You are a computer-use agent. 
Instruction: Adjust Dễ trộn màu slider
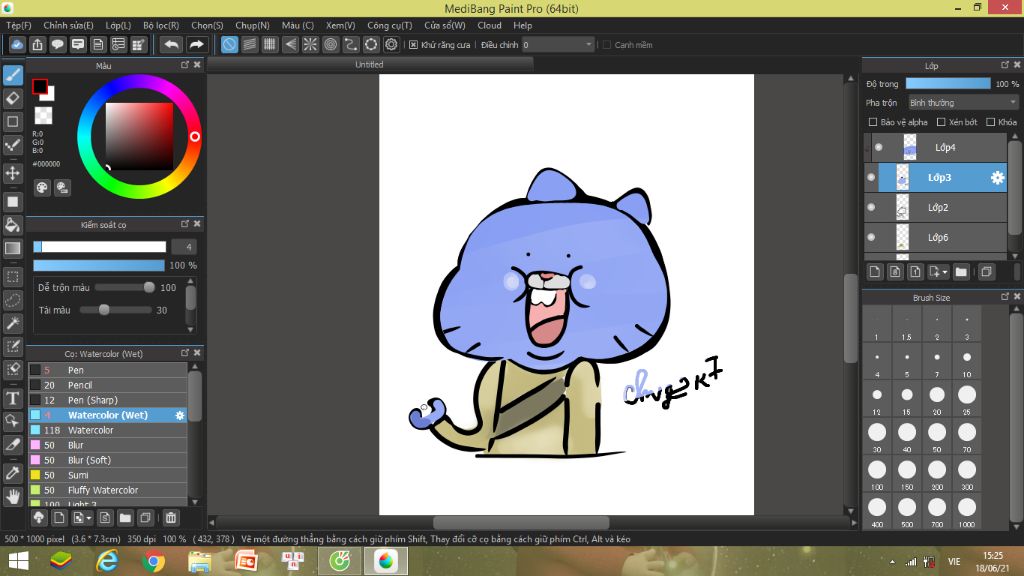coord(126,287)
